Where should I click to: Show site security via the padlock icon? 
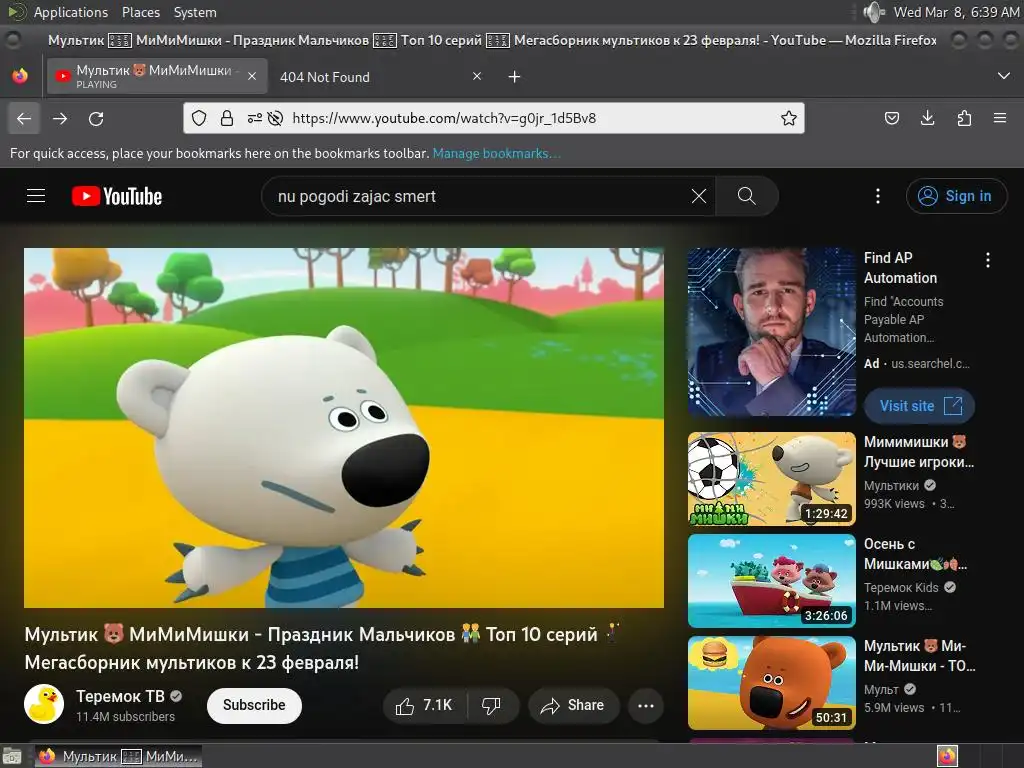[x=227, y=118]
